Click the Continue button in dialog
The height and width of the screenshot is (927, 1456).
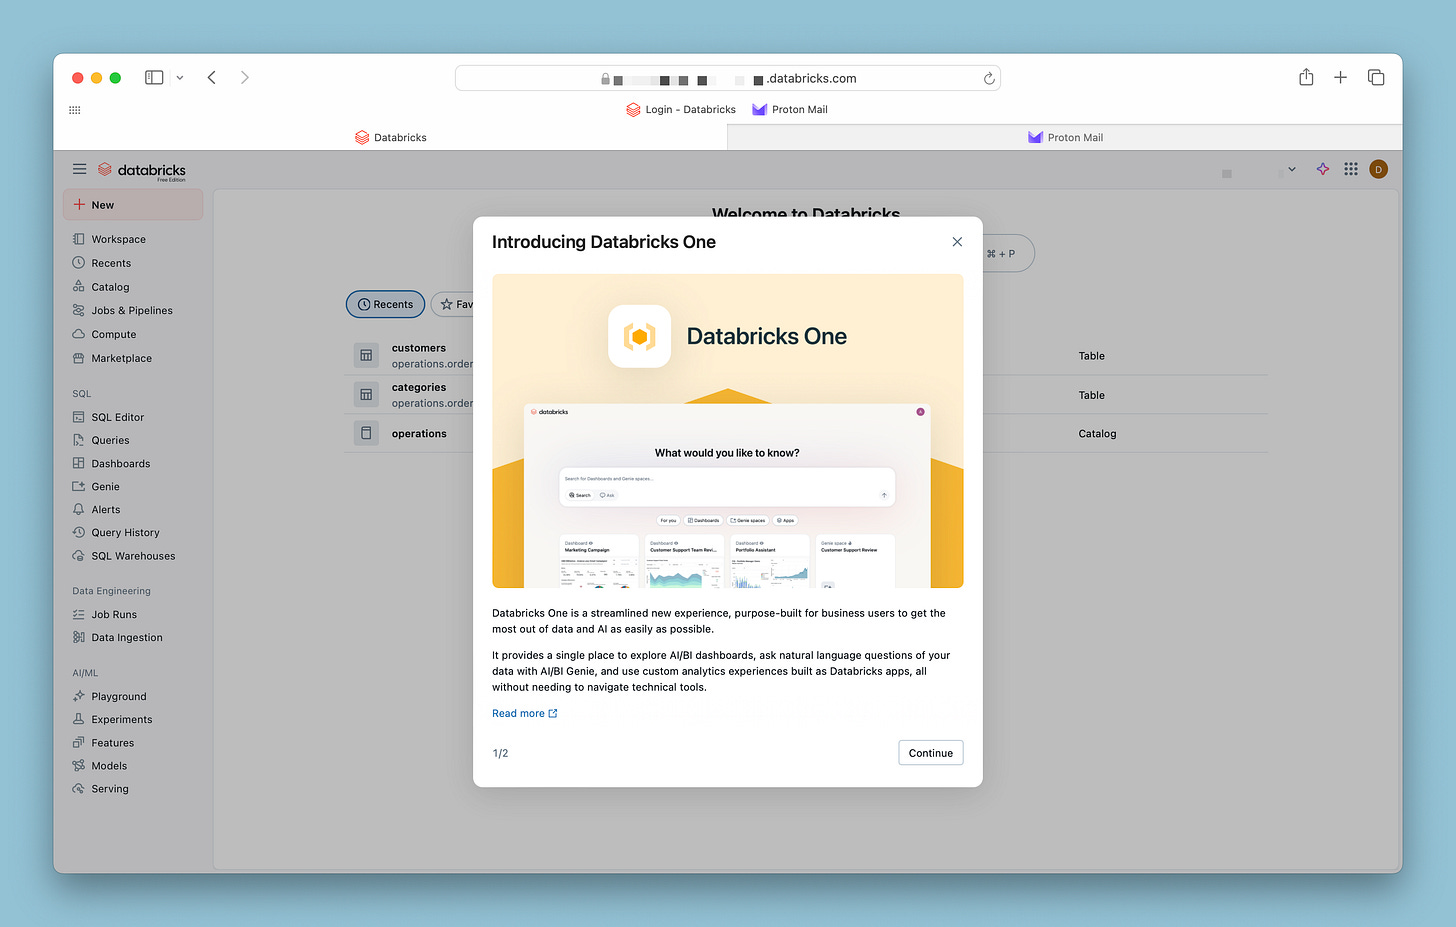[x=930, y=753]
